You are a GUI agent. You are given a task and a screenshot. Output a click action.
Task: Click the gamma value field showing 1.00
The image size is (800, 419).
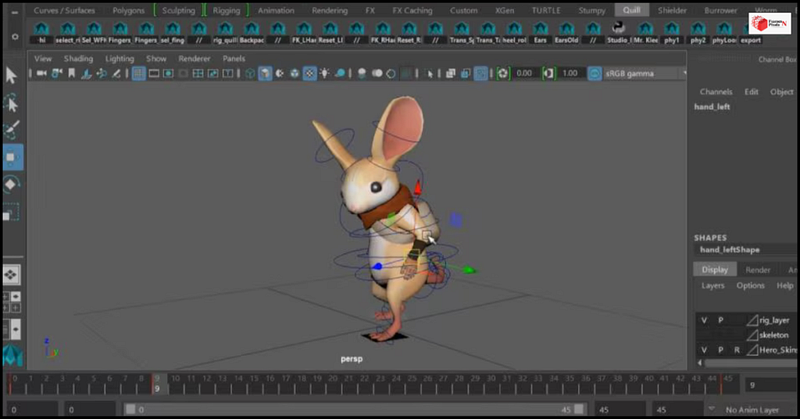pyautogui.click(x=570, y=73)
